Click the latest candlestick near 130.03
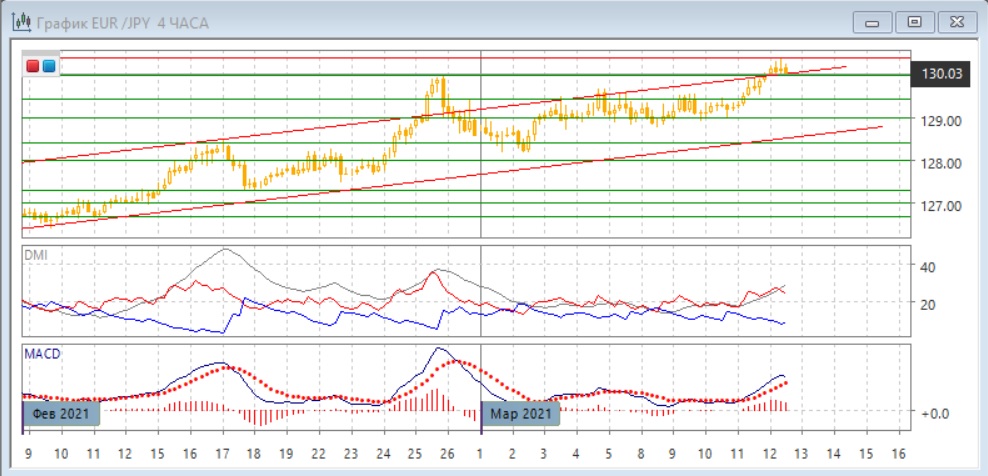Screen dimensions: 988x476 [x=786, y=69]
